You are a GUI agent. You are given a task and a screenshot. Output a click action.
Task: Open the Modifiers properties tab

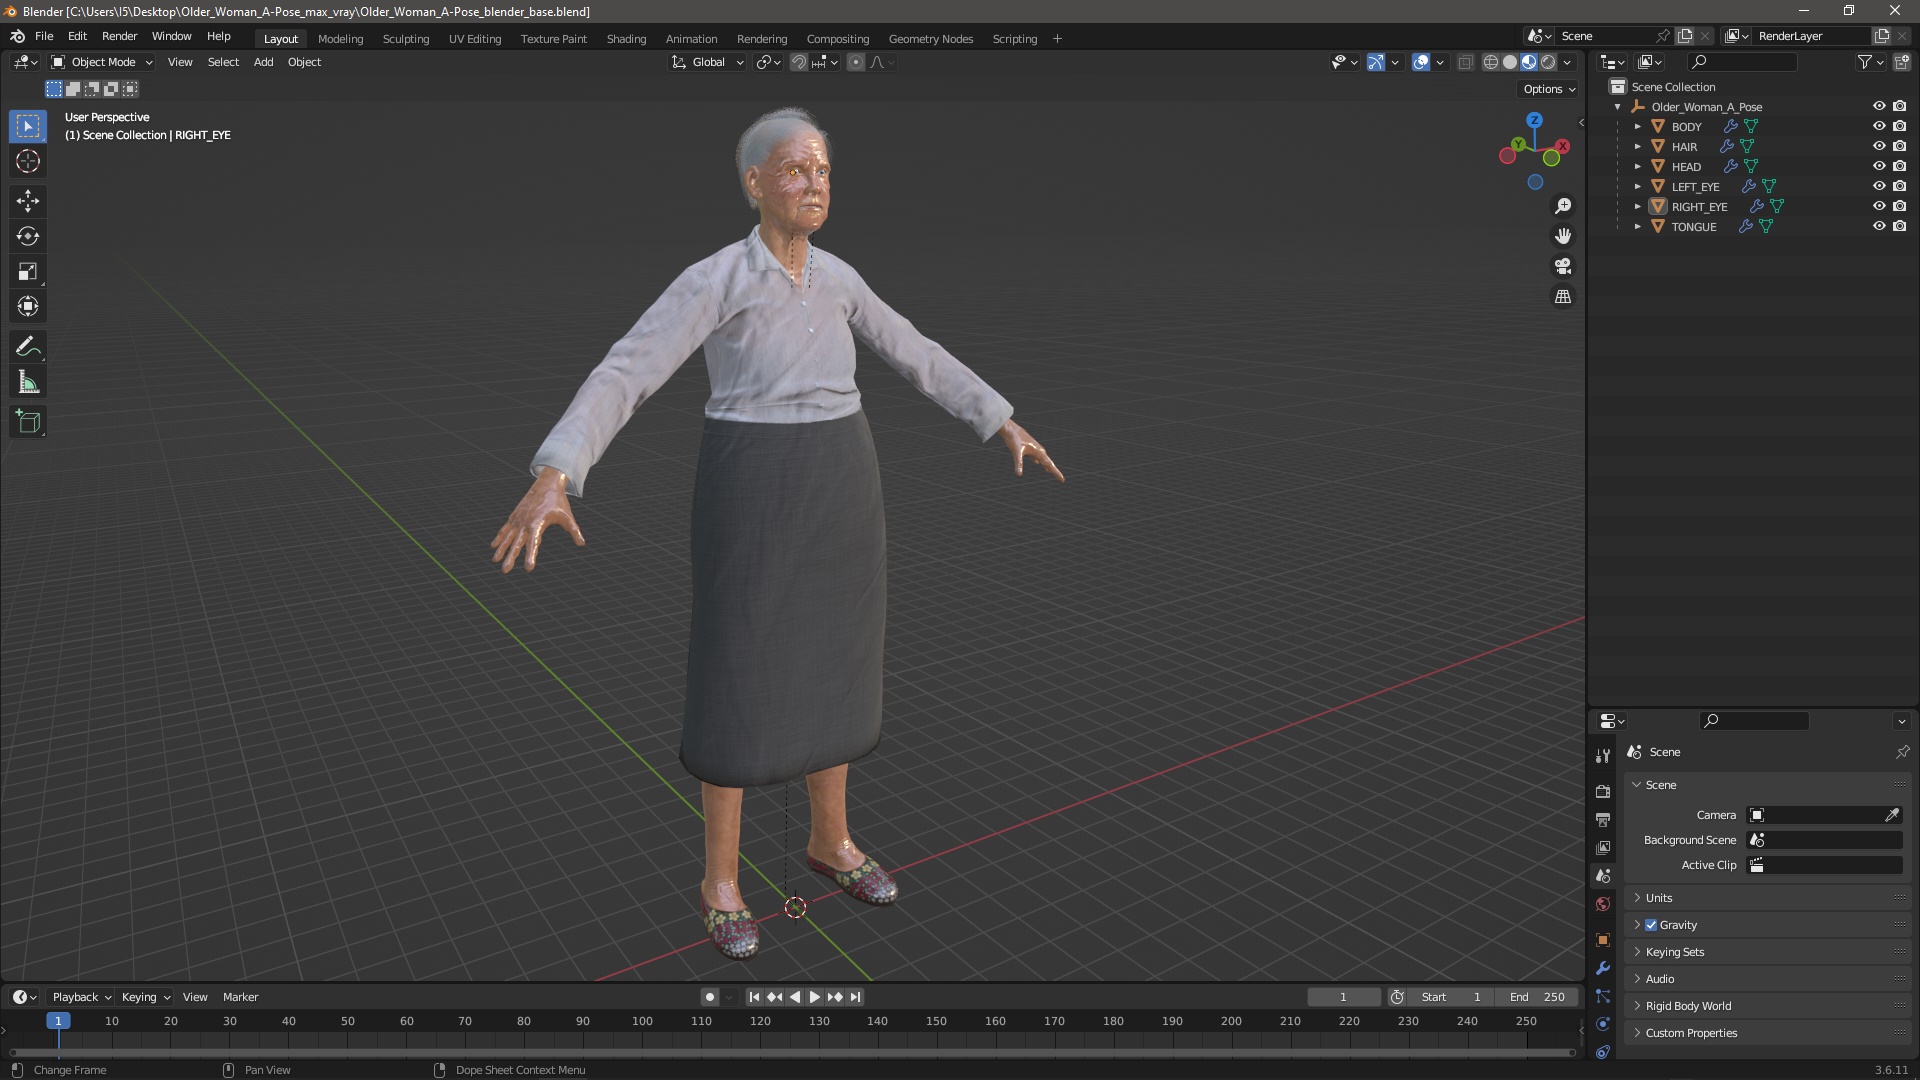1603,968
